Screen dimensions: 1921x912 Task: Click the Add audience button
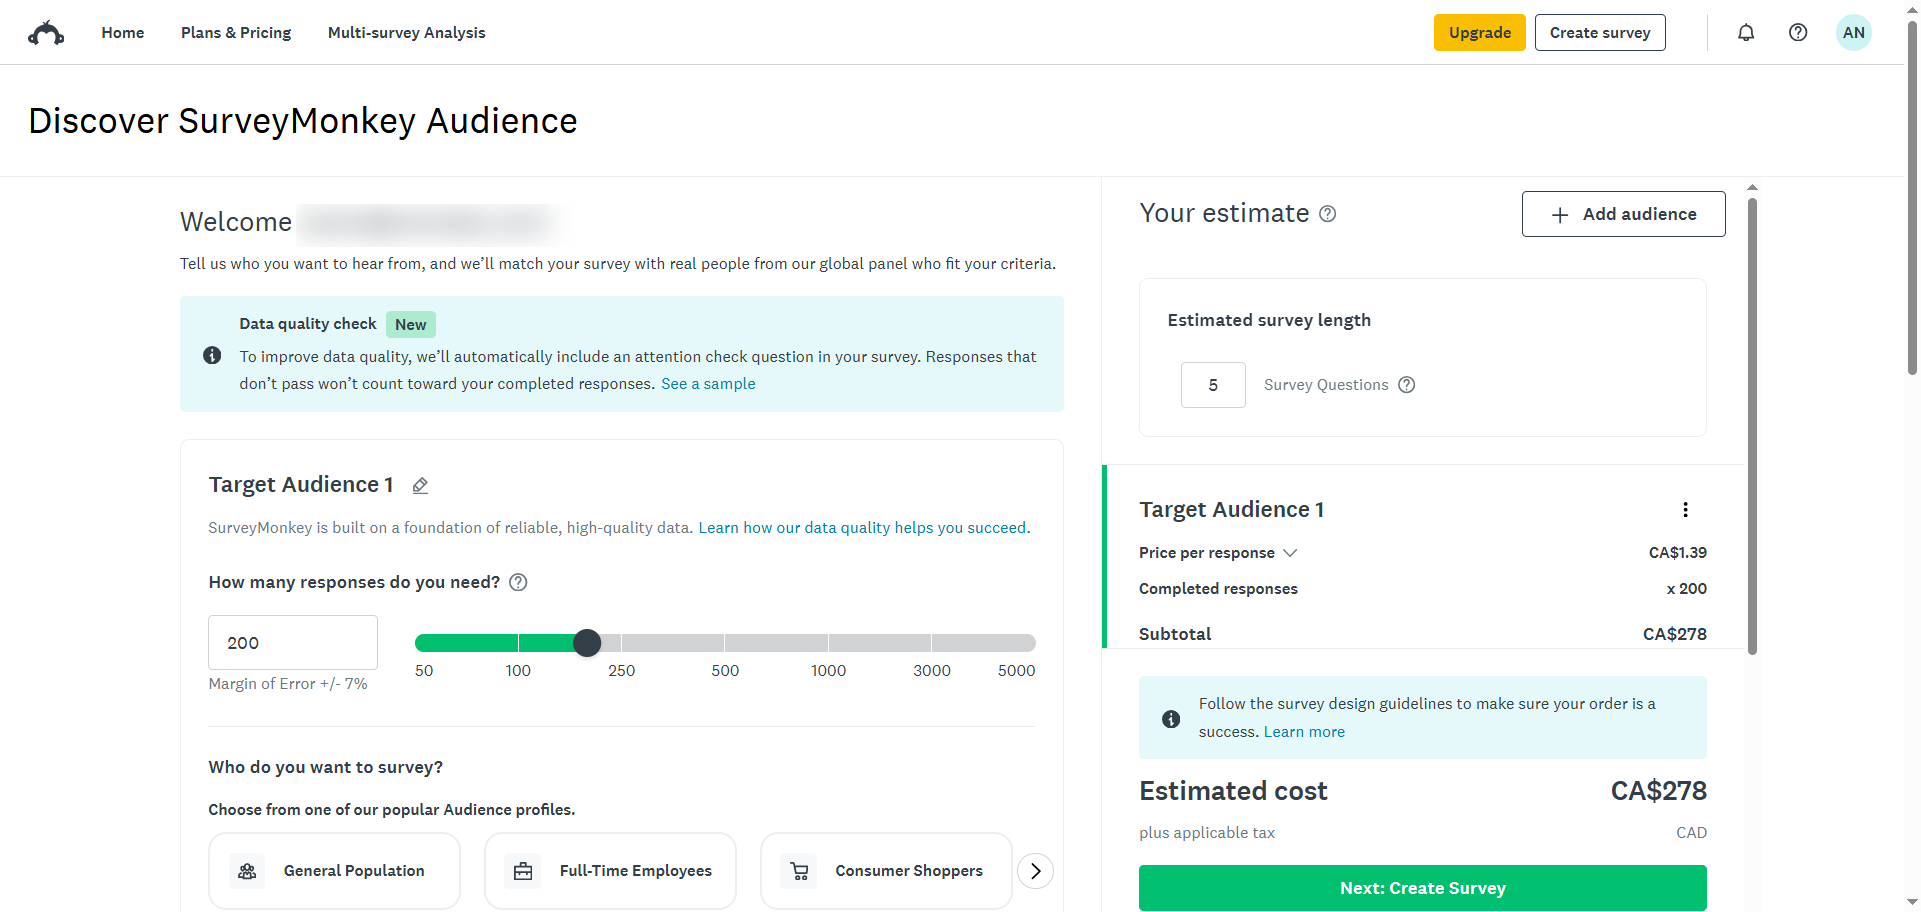coord(1624,214)
